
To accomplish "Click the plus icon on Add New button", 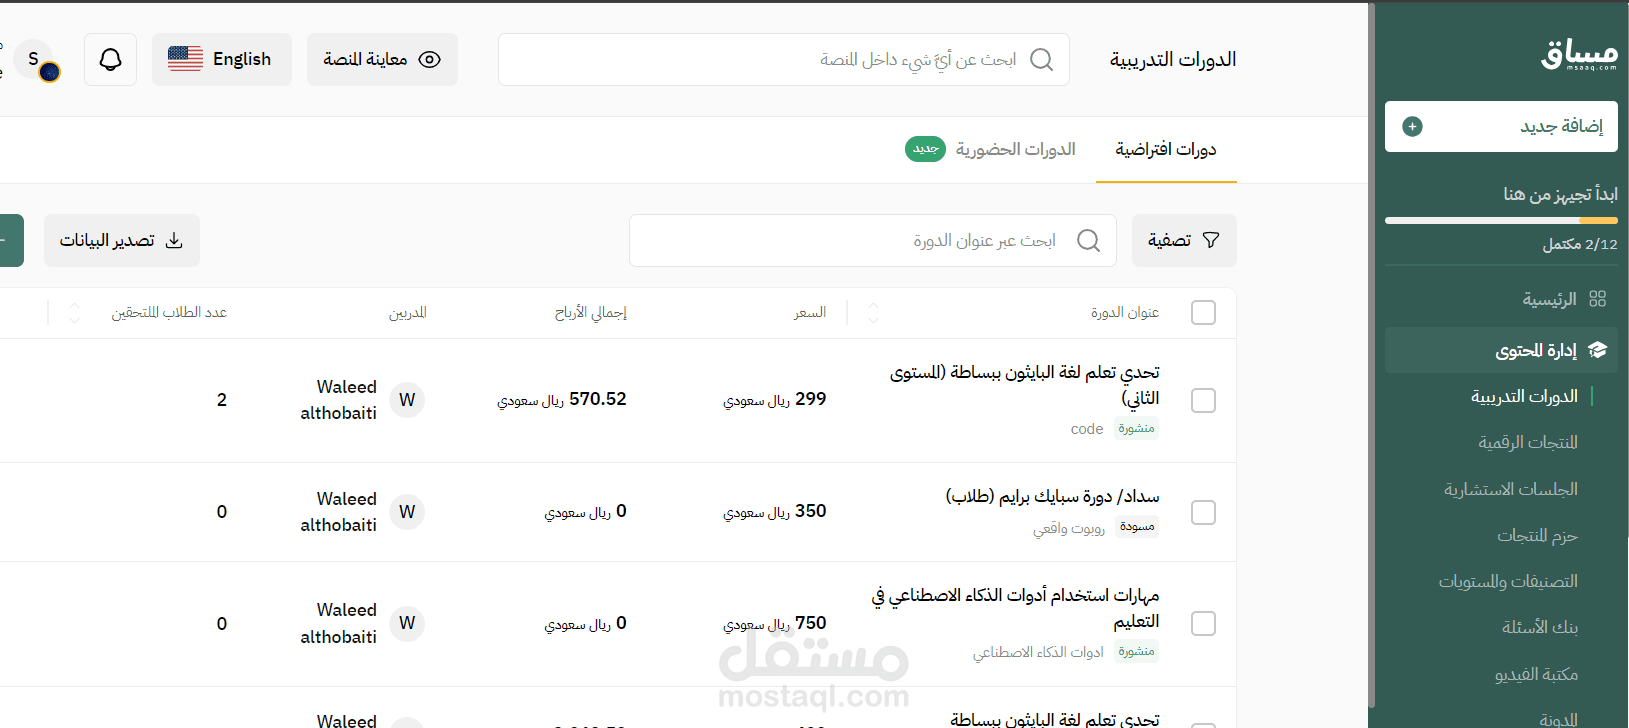I will pos(1412,126).
